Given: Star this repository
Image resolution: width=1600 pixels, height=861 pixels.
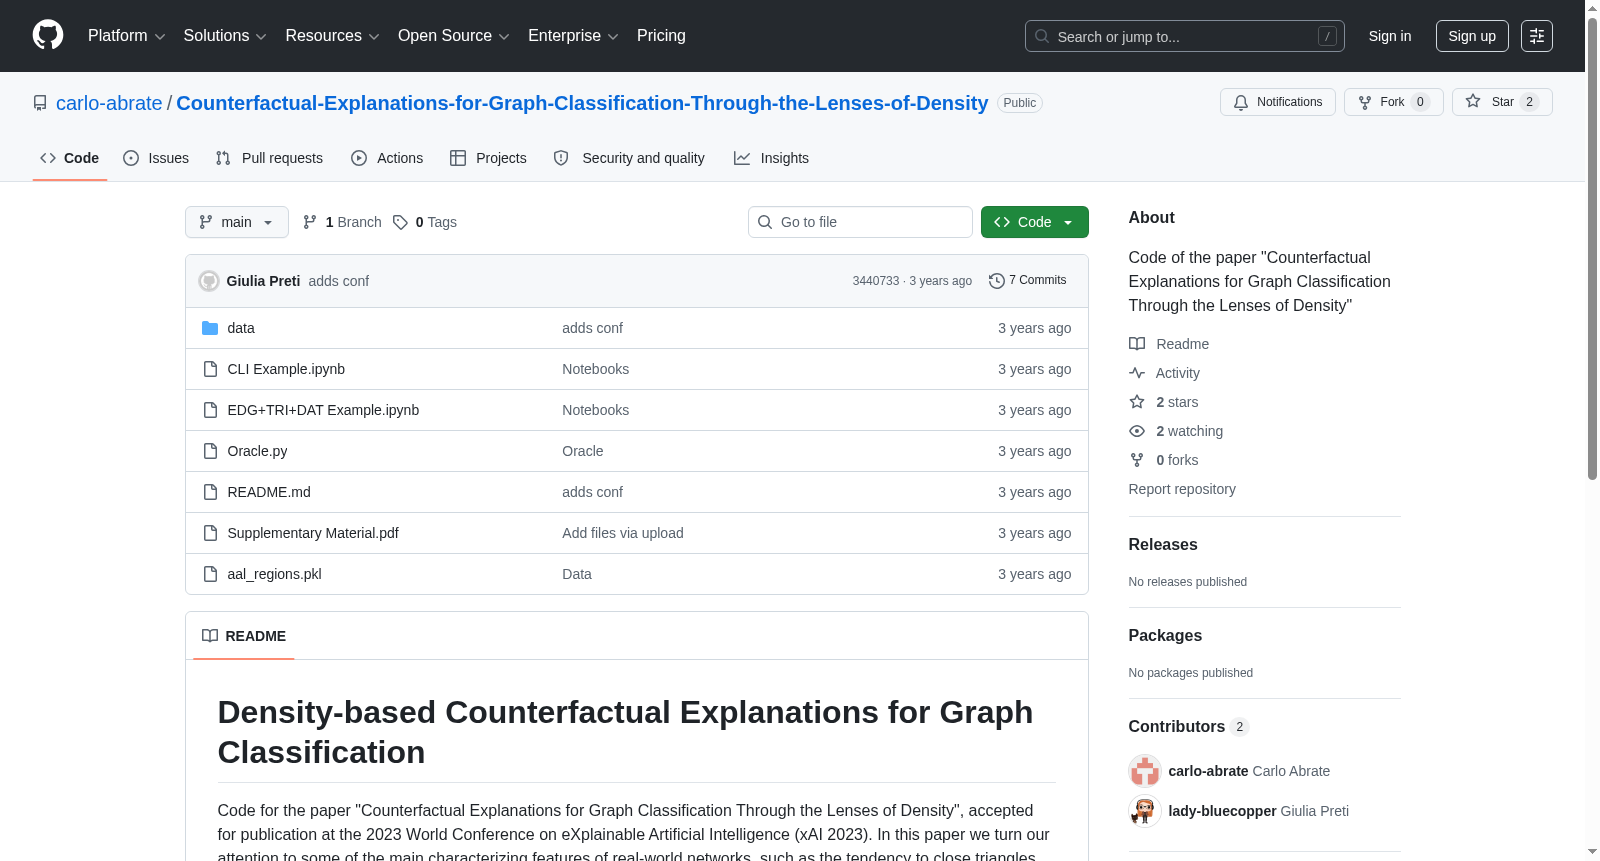Looking at the screenshot, I should click(1502, 102).
